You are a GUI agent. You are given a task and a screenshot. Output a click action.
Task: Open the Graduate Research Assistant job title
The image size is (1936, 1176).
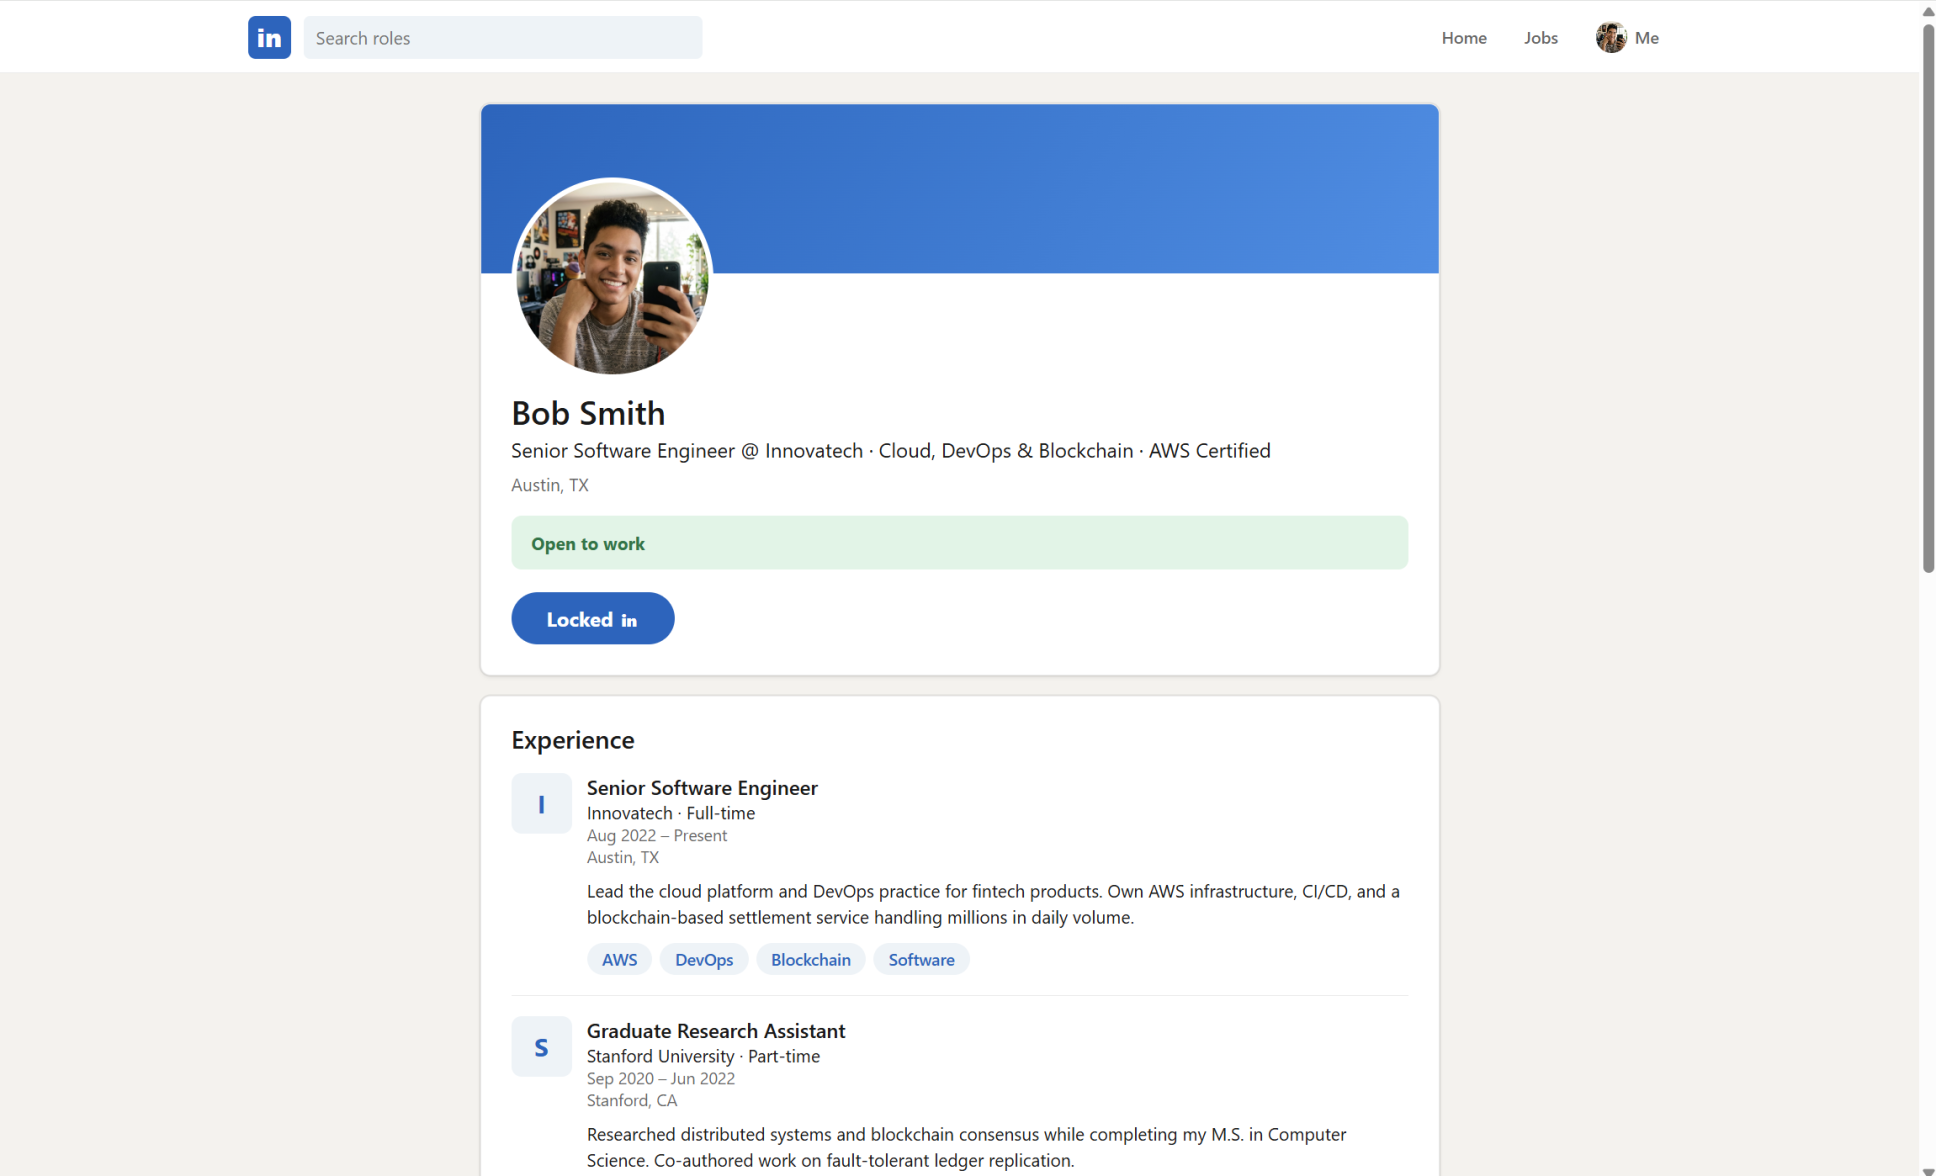715,1031
